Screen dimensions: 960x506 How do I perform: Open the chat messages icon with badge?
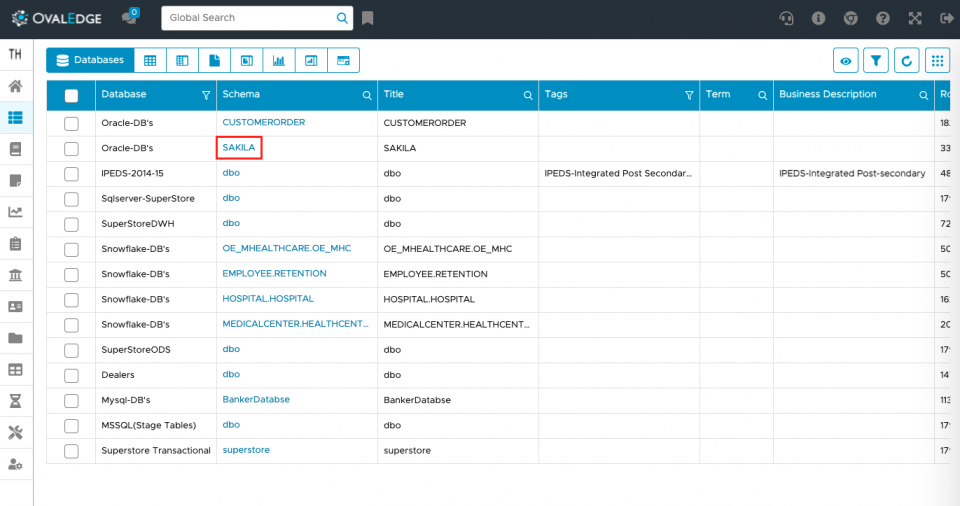[130, 17]
